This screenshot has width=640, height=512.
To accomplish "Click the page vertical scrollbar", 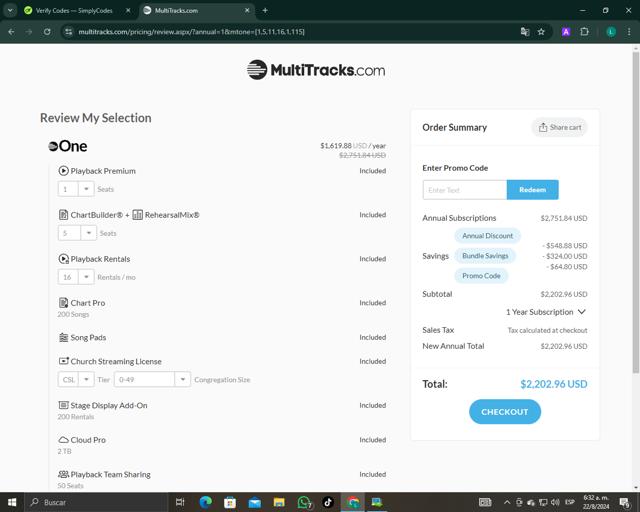I will [x=636, y=212].
